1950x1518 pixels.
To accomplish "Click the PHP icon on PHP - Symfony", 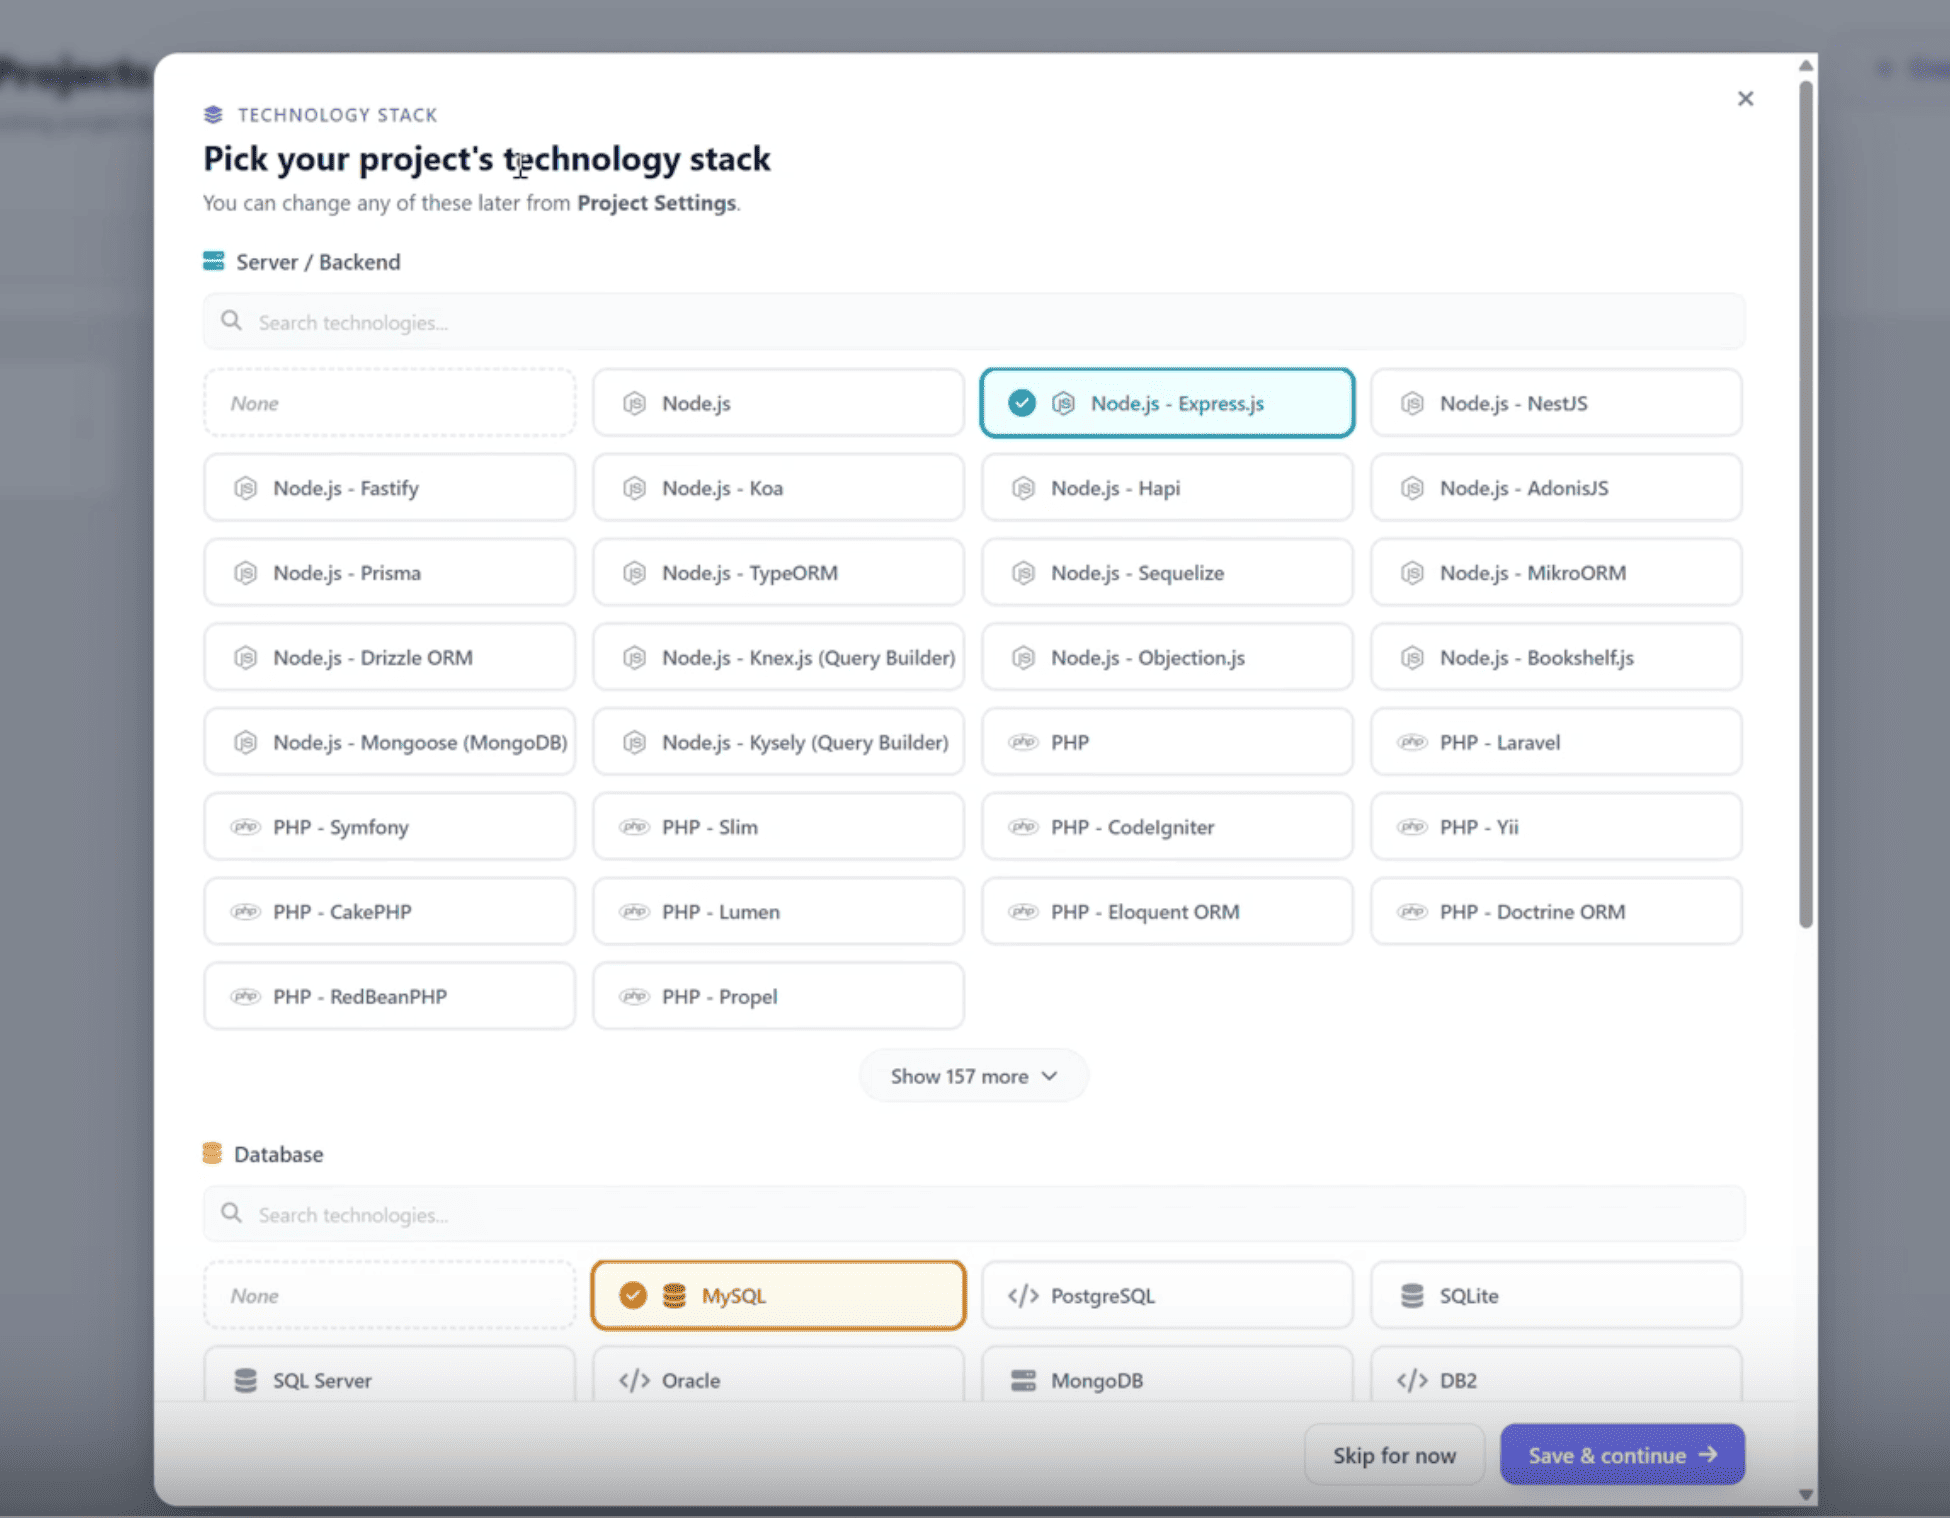I will click(x=245, y=827).
